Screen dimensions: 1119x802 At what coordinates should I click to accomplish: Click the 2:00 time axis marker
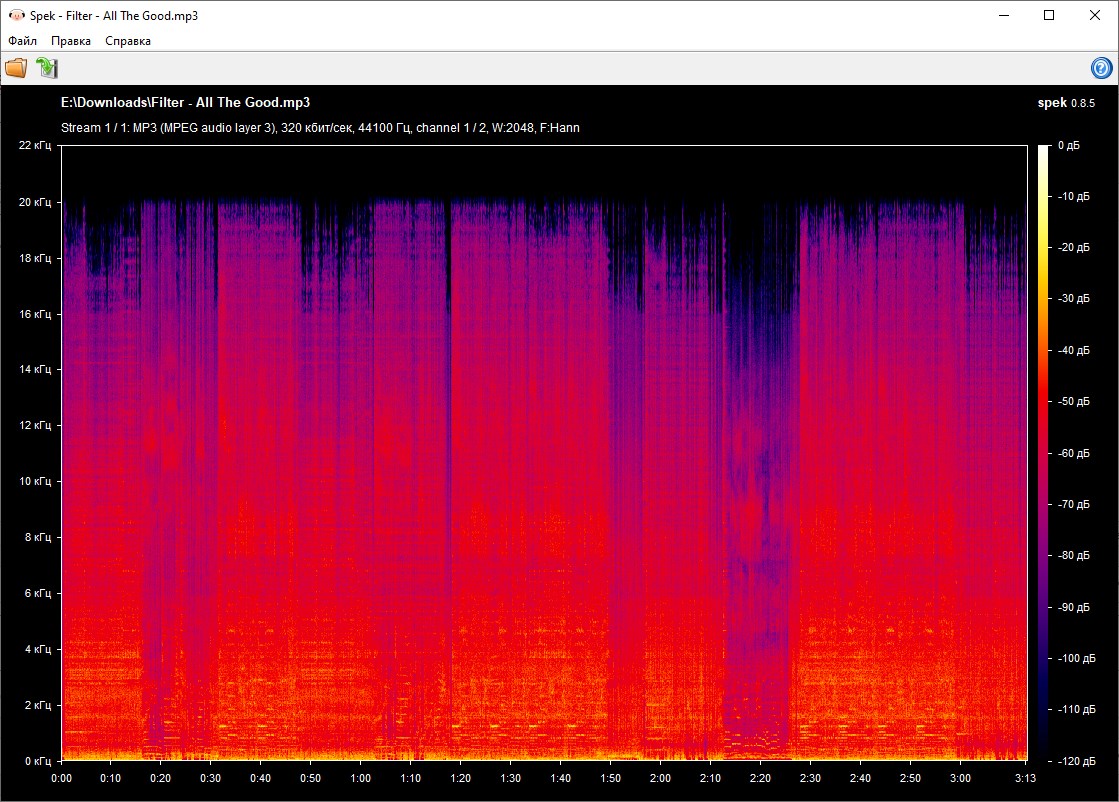click(660, 778)
